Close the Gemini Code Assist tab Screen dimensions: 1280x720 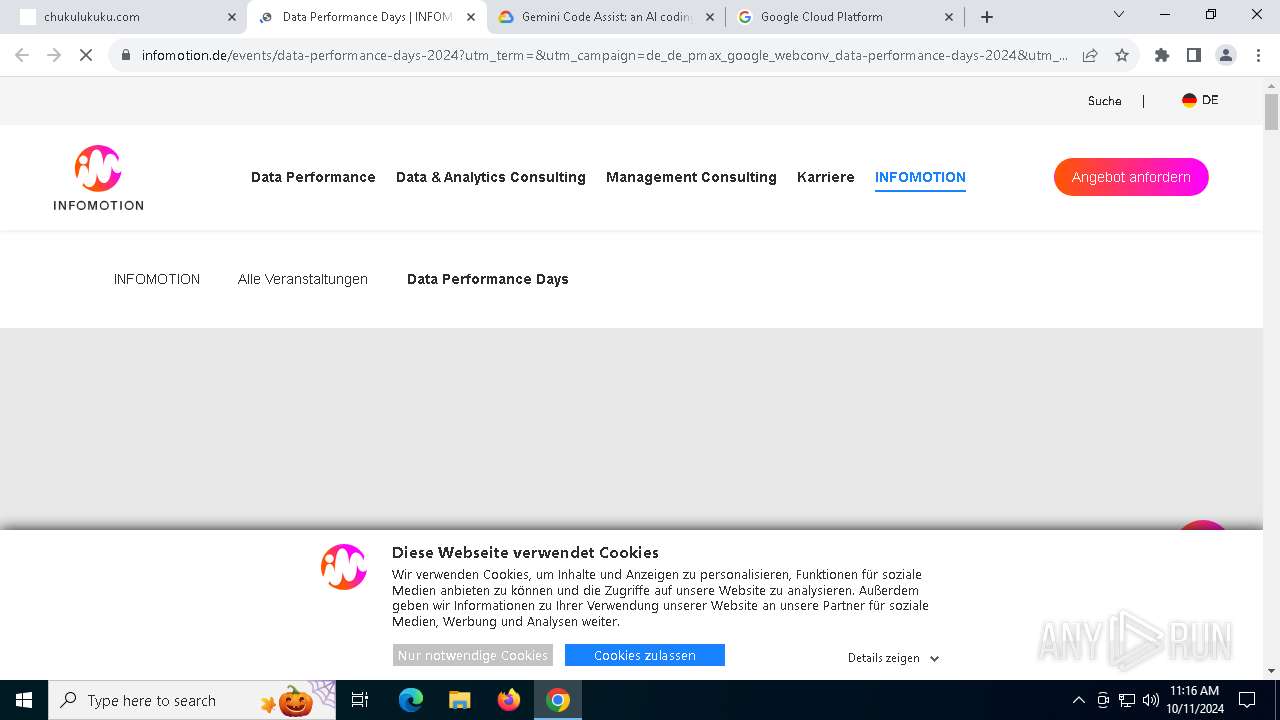(710, 17)
